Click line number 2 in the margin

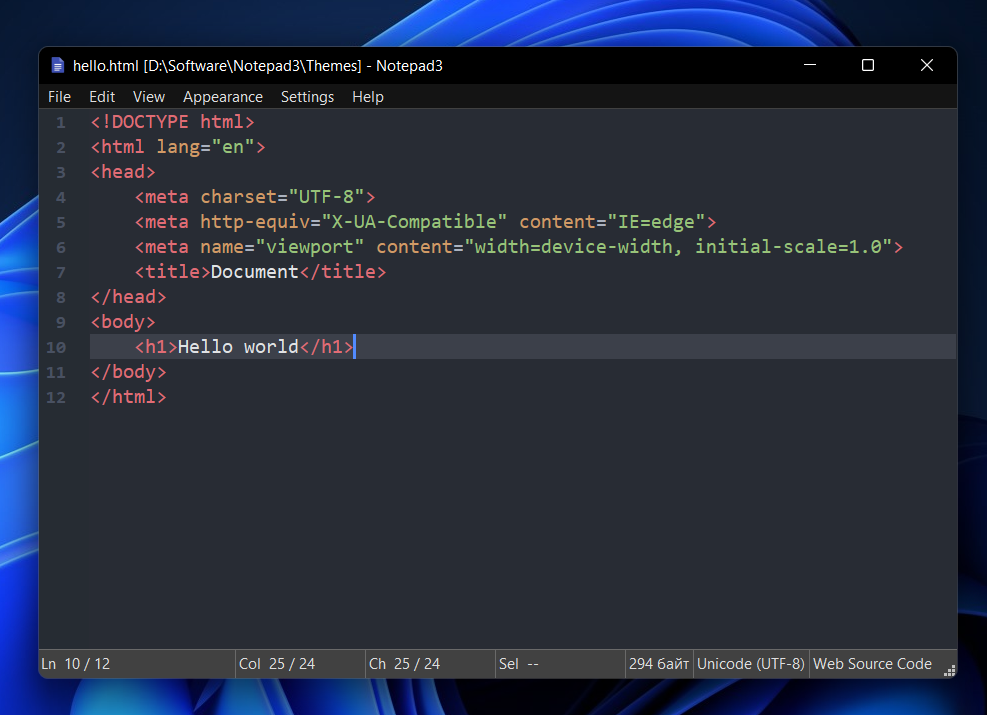[60, 147]
